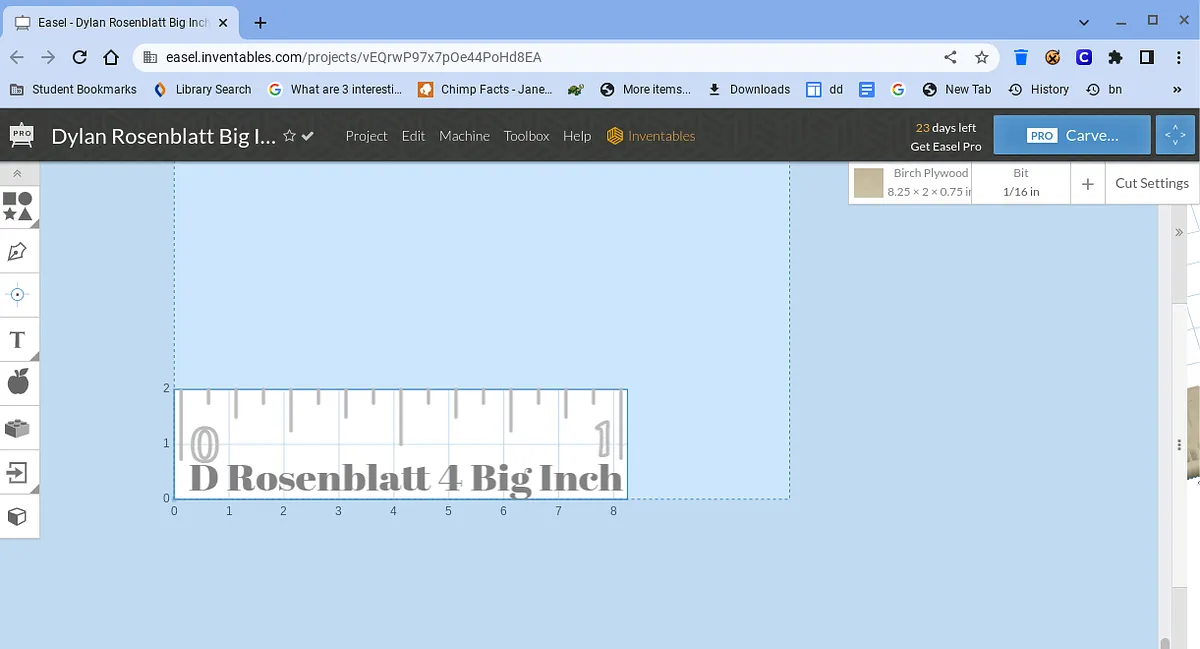The image size is (1200, 649).
Task: Open the Machine menu
Action: 464,136
